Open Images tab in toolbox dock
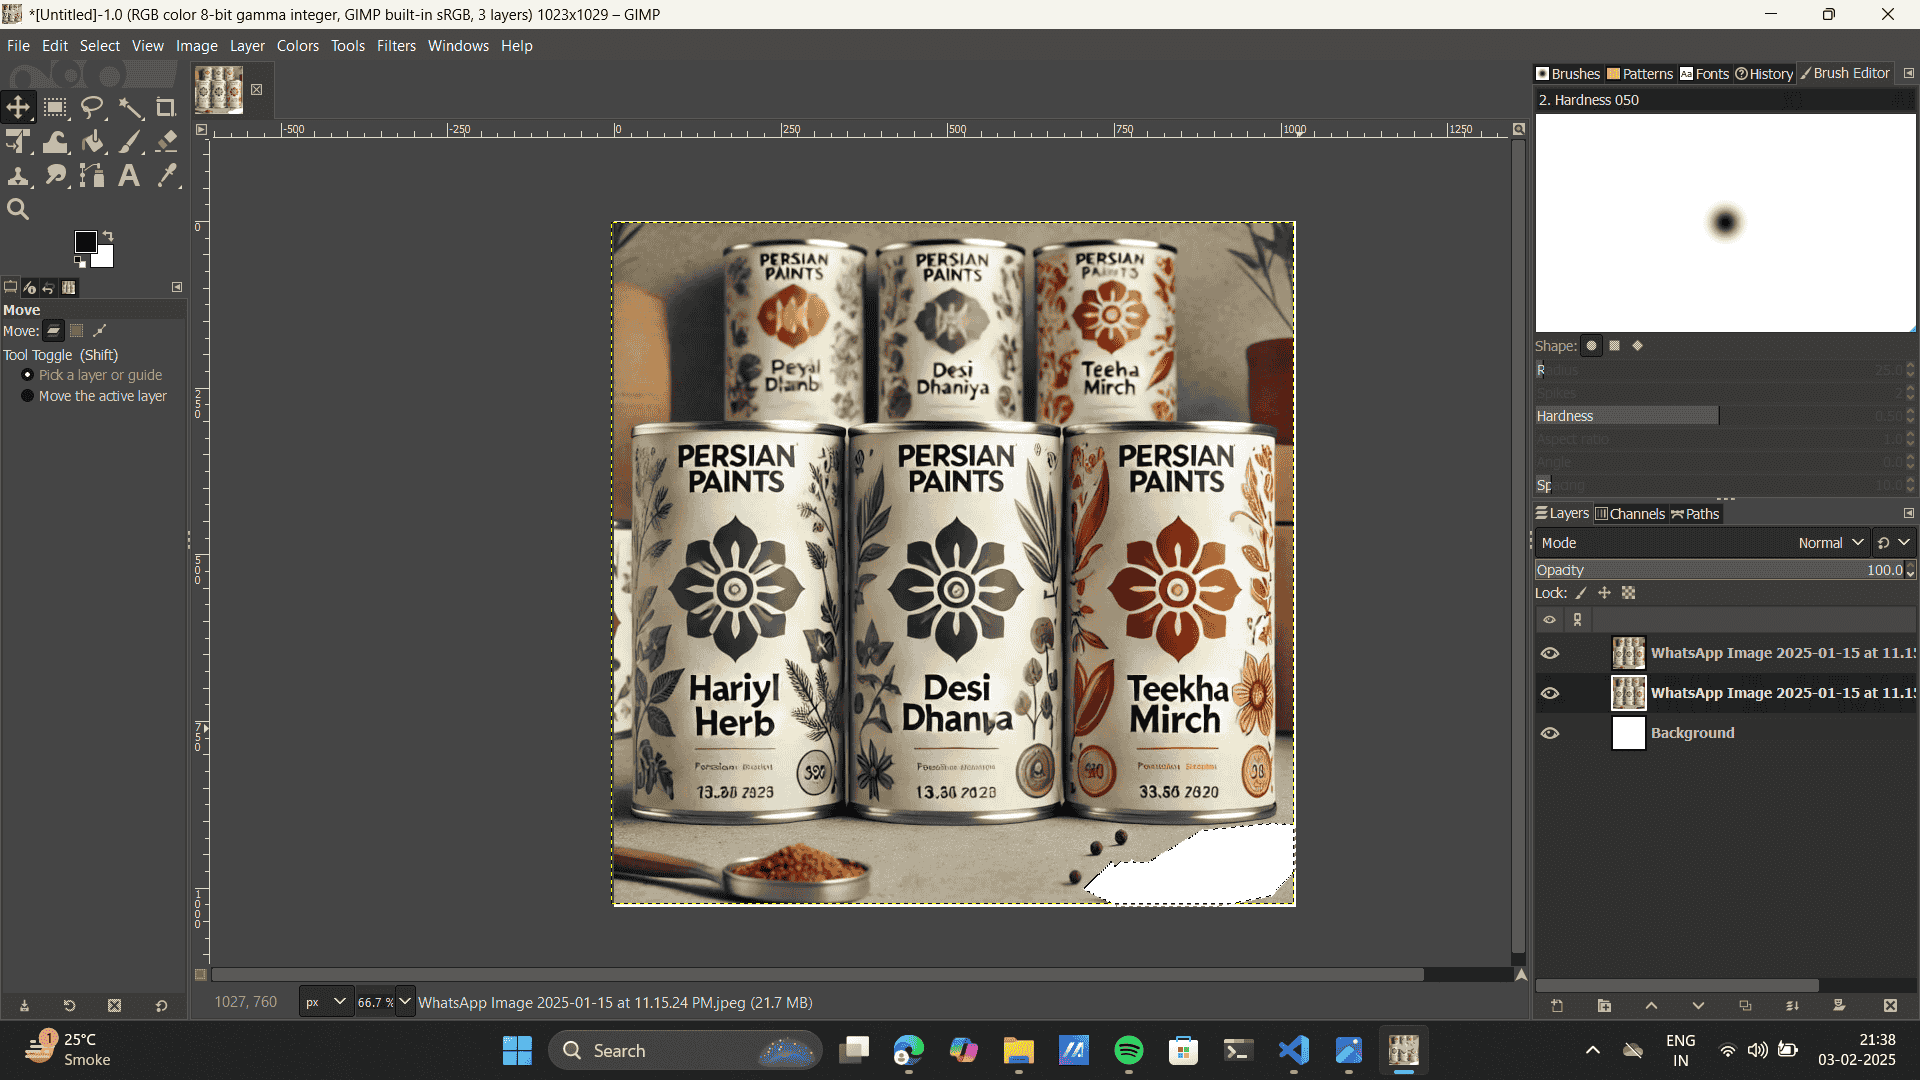 (68, 288)
